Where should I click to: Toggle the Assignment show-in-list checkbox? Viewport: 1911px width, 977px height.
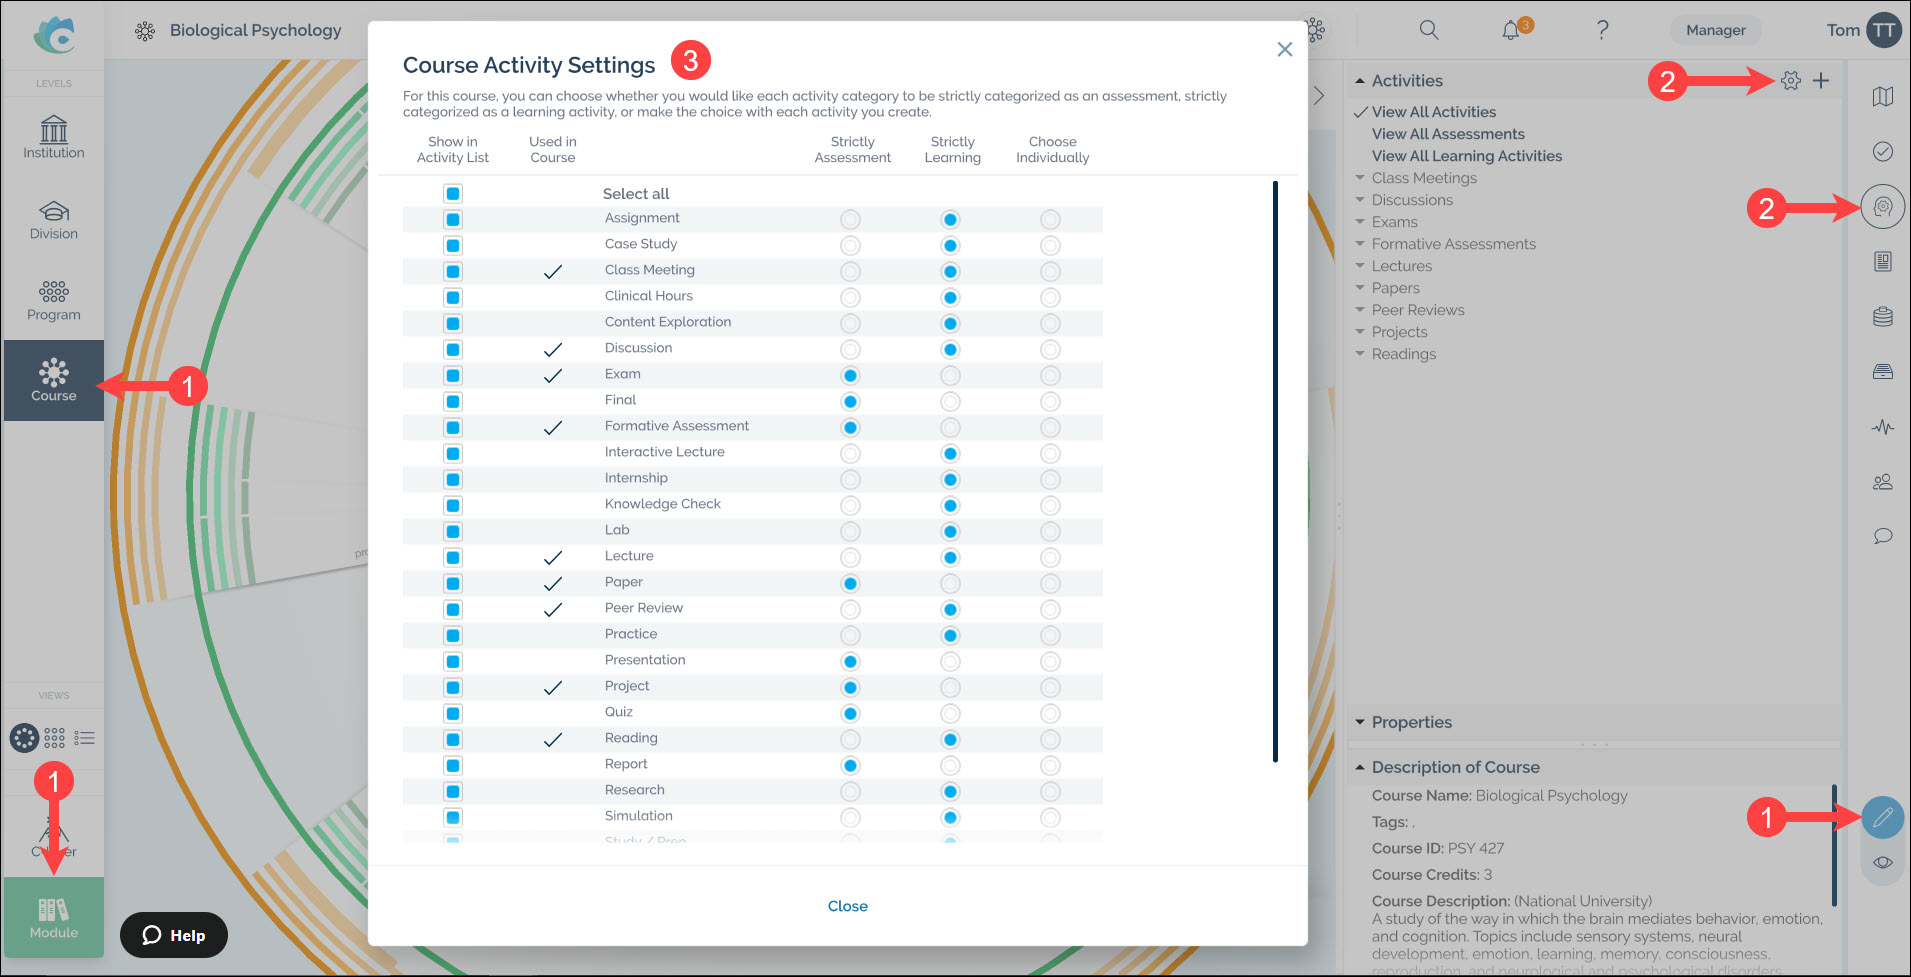coord(453,220)
